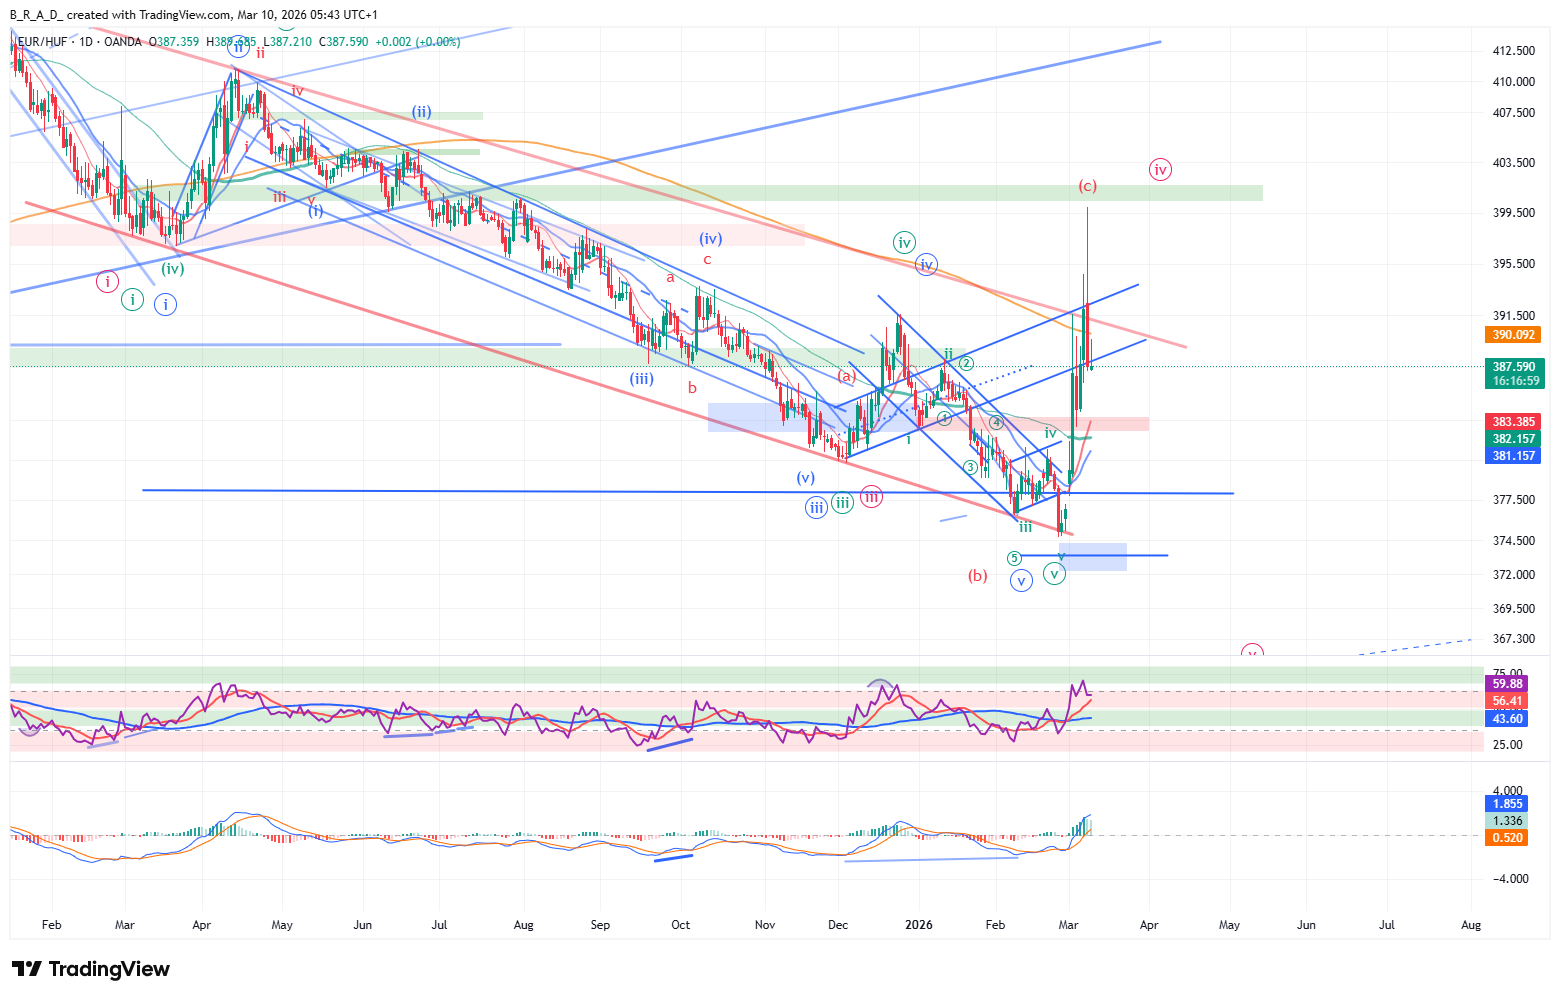Click the purple RSI value 59.88
Viewport: 1560px width, 999px height.
click(1507, 684)
